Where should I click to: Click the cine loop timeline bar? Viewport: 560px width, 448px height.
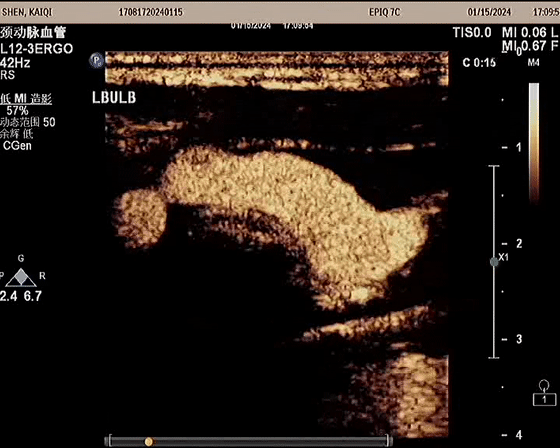pyautogui.click(x=249, y=441)
